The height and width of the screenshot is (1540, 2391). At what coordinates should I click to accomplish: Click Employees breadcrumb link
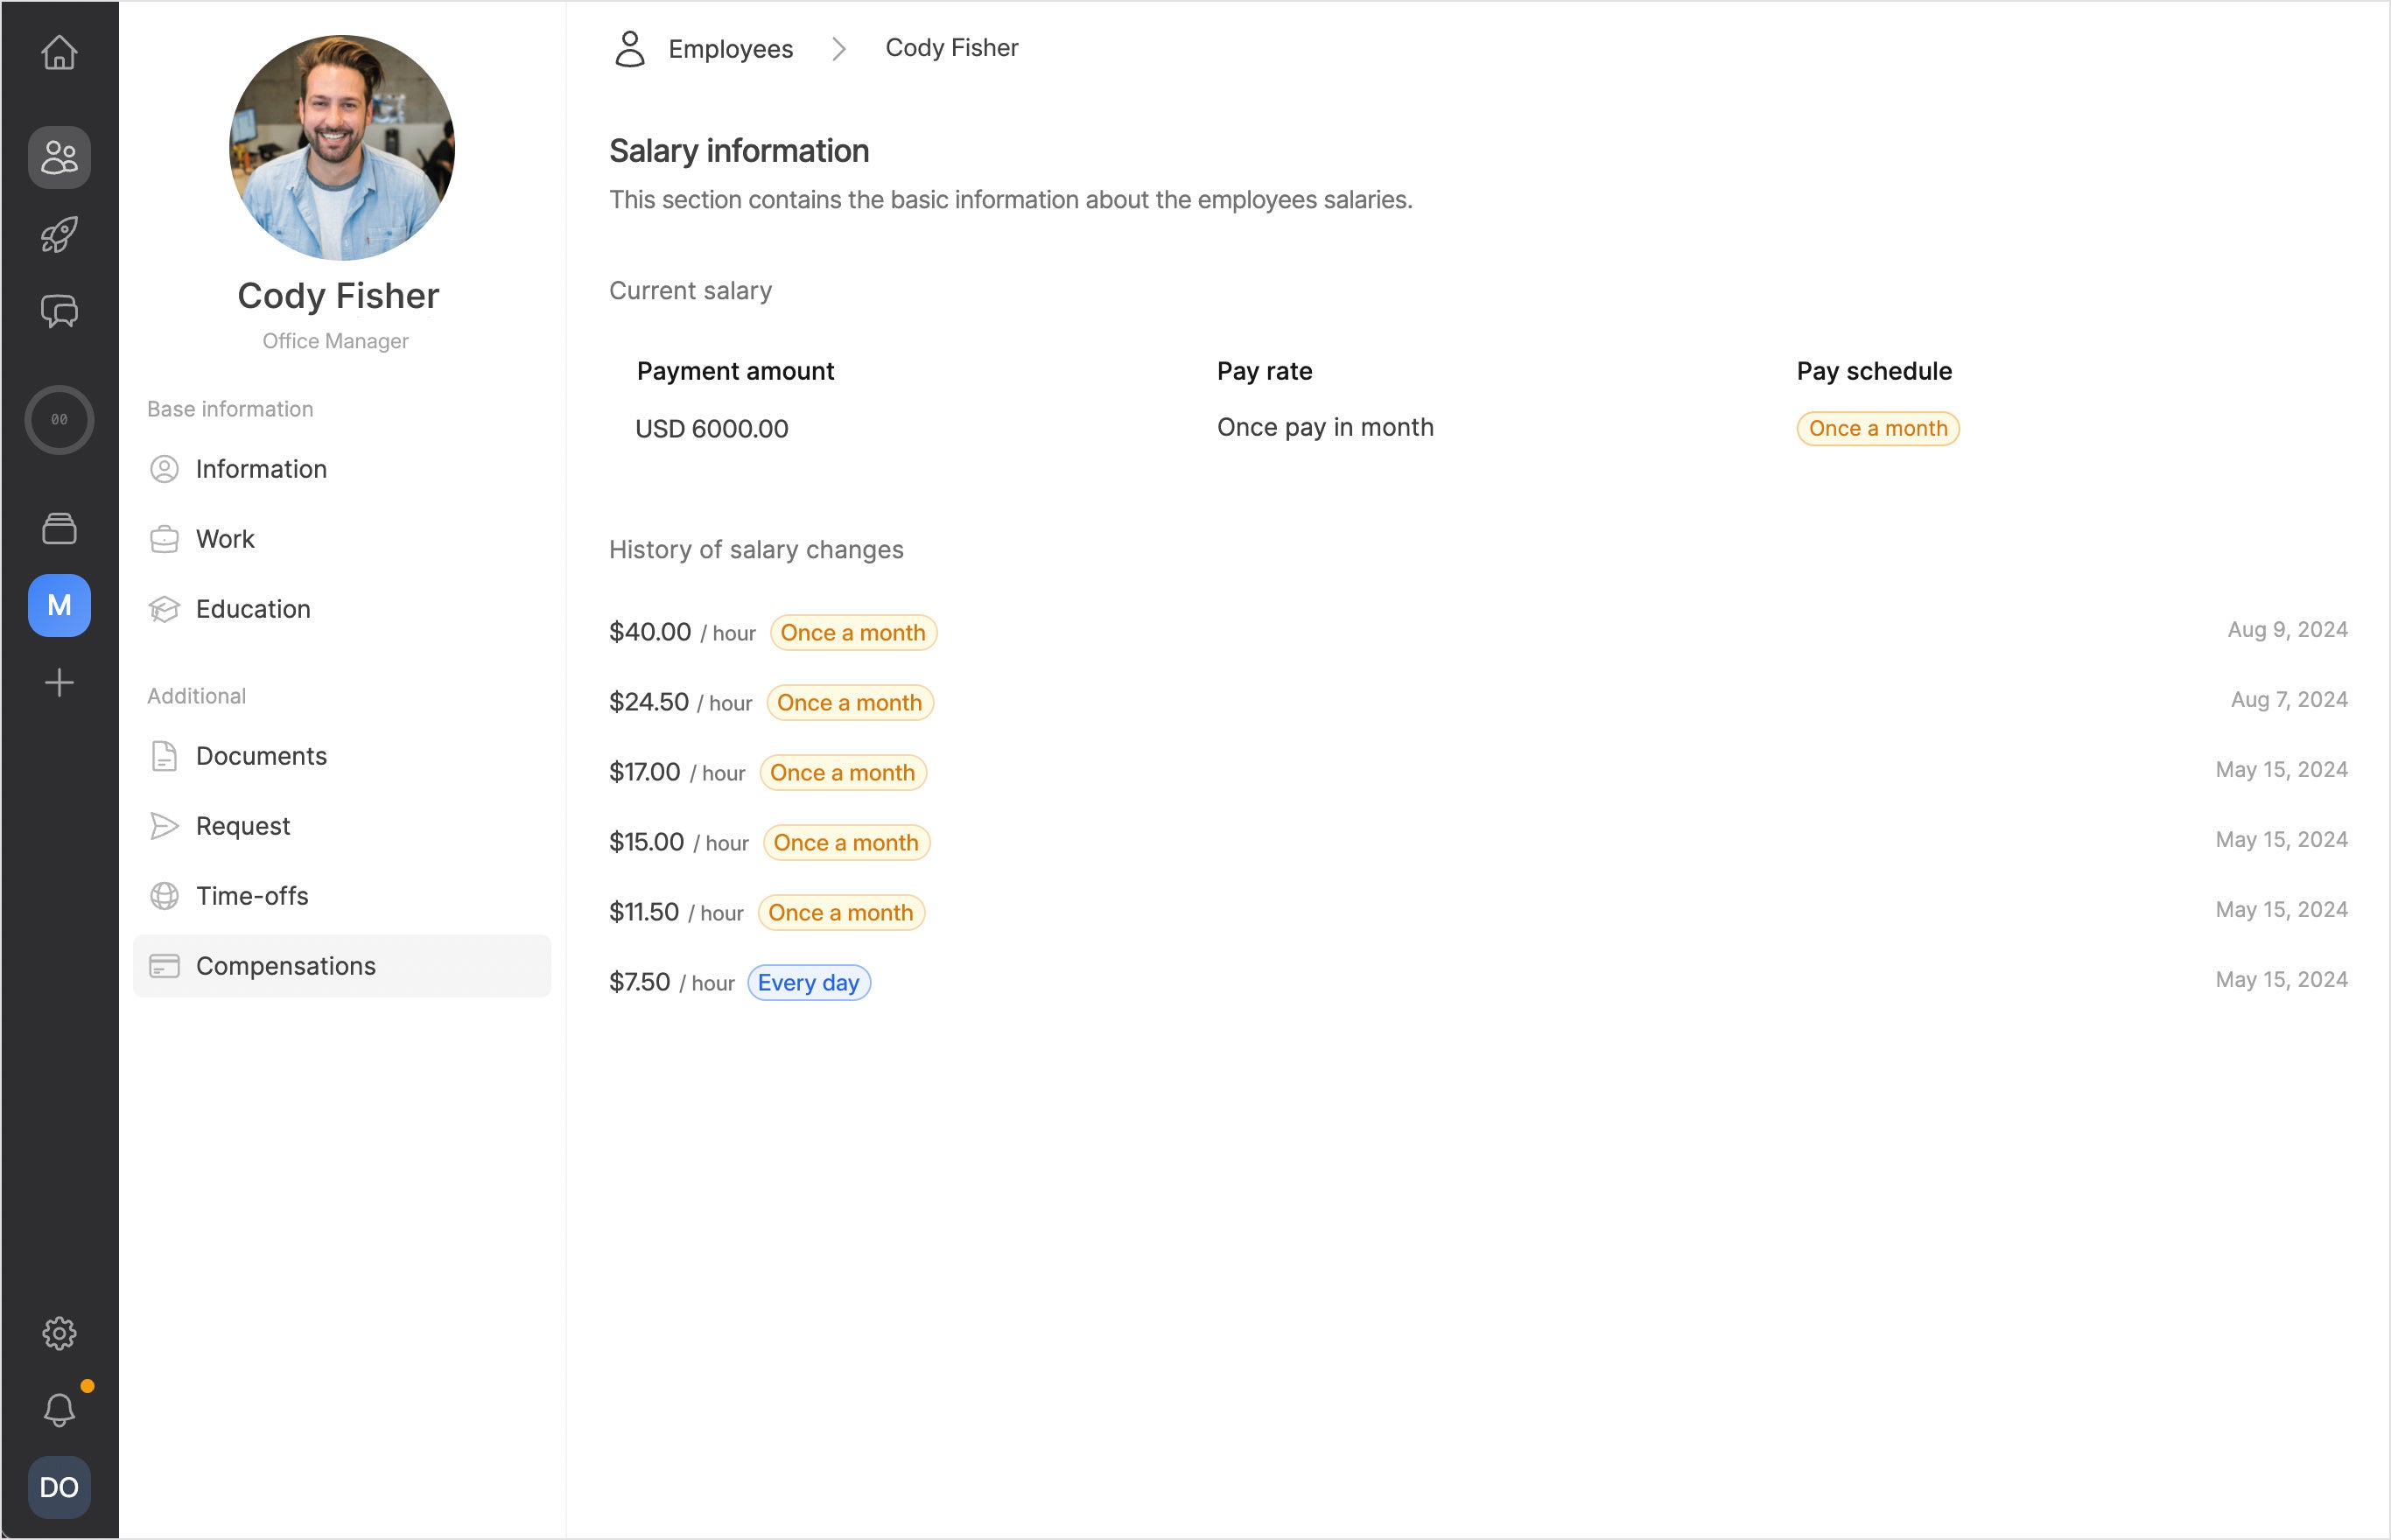[730, 49]
